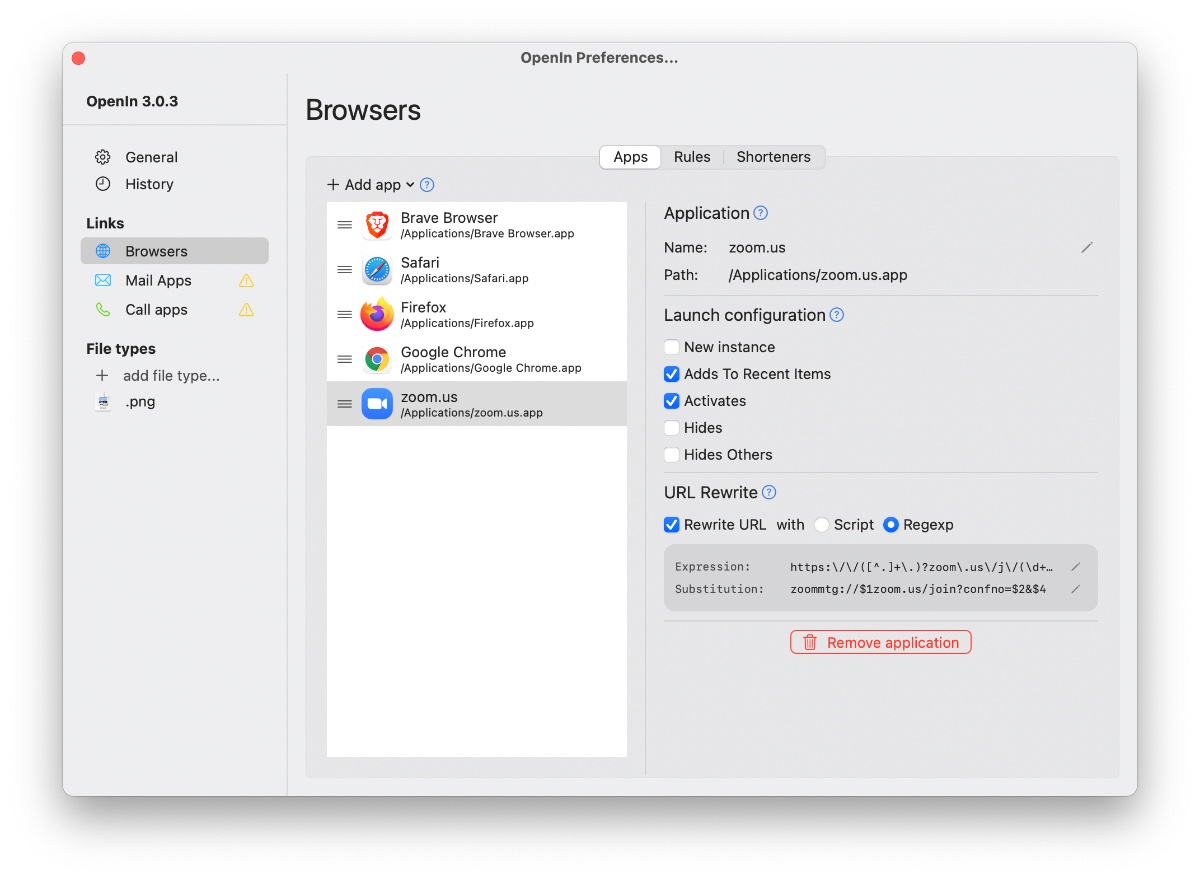Screen dimensions: 1200x879
Task: Click the Firefox row drag handle
Action: click(344, 315)
